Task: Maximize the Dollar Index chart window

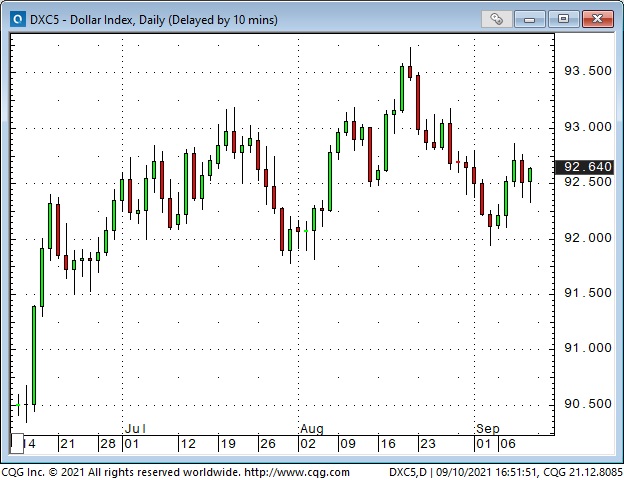Action: pyautogui.click(x=563, y=19)
